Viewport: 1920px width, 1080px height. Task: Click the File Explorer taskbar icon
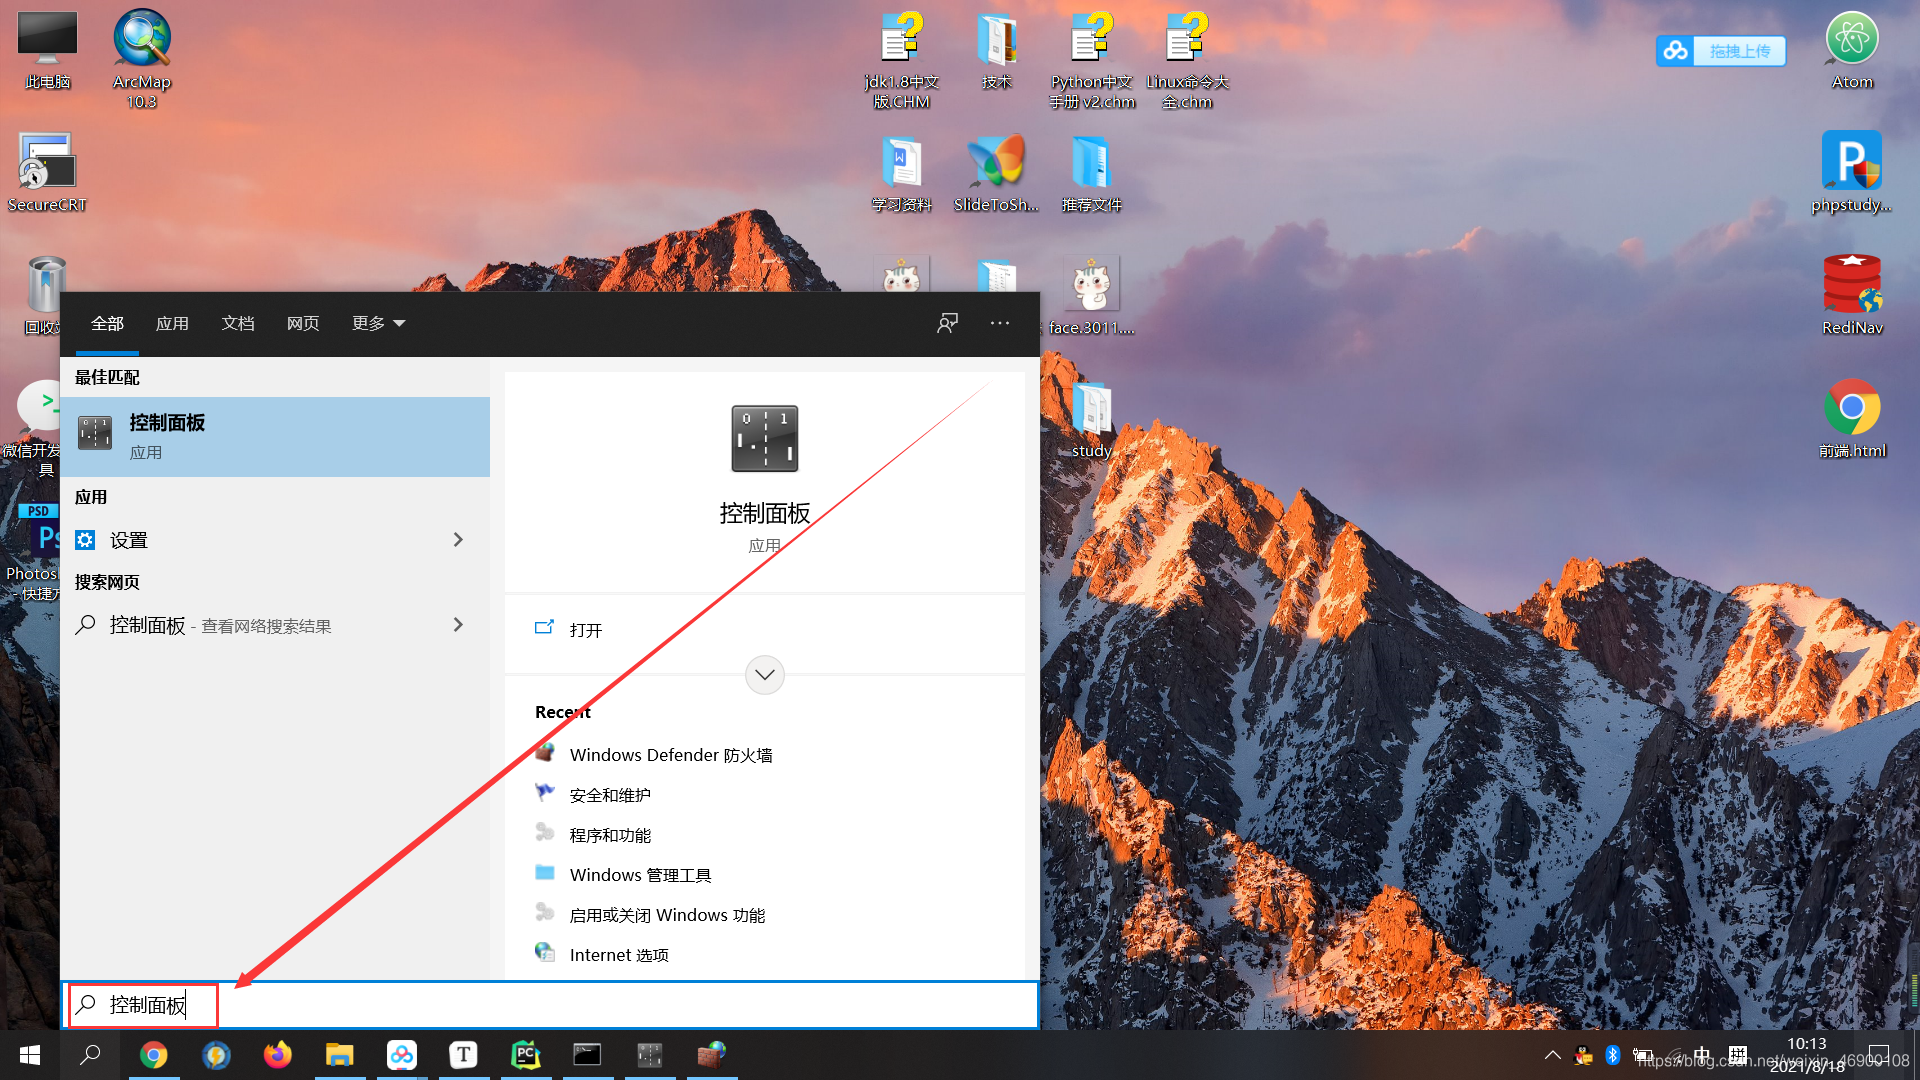pyautogui.click(x=339, y=1055)
